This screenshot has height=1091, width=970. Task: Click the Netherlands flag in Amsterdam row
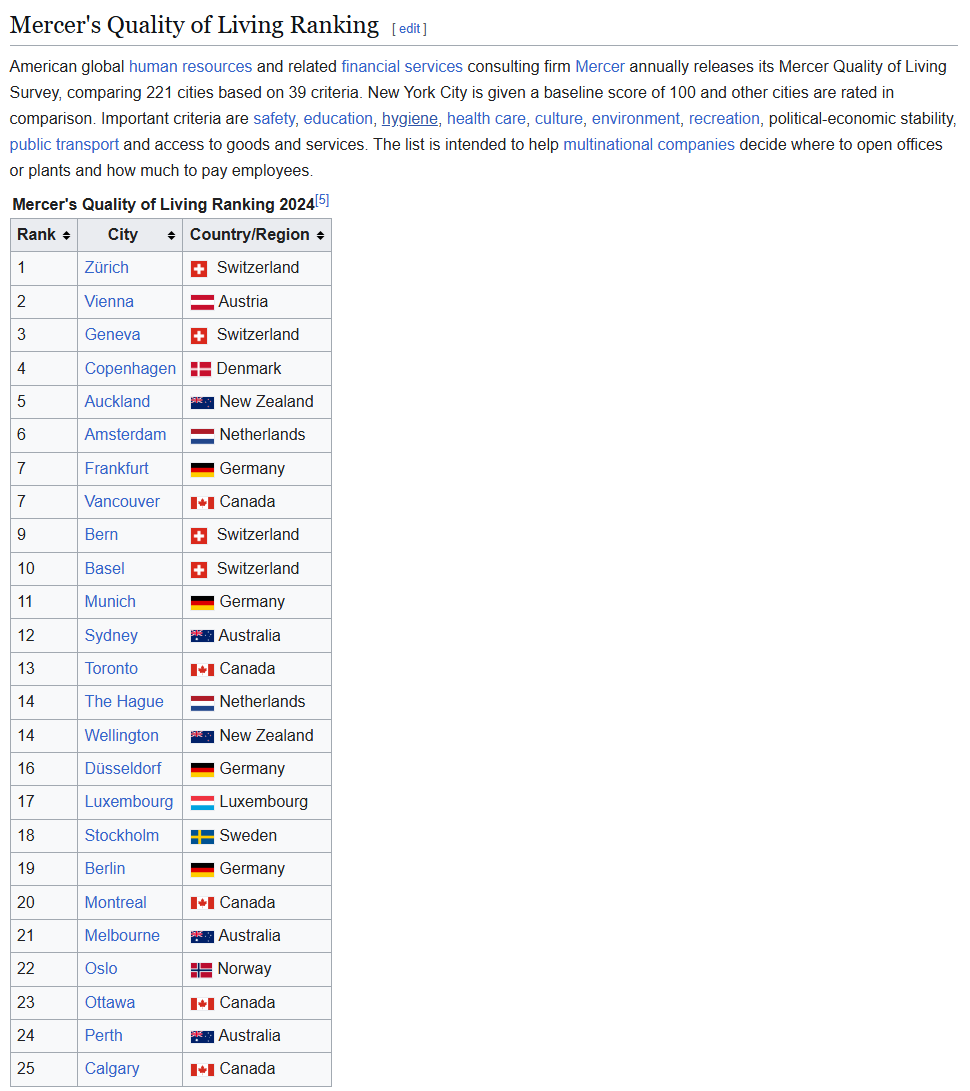(202, 436)
